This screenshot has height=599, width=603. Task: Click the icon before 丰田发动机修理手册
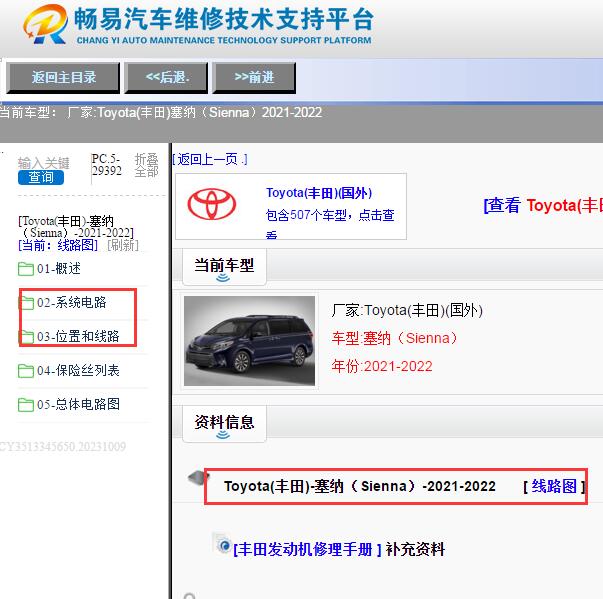click(222, 543)
